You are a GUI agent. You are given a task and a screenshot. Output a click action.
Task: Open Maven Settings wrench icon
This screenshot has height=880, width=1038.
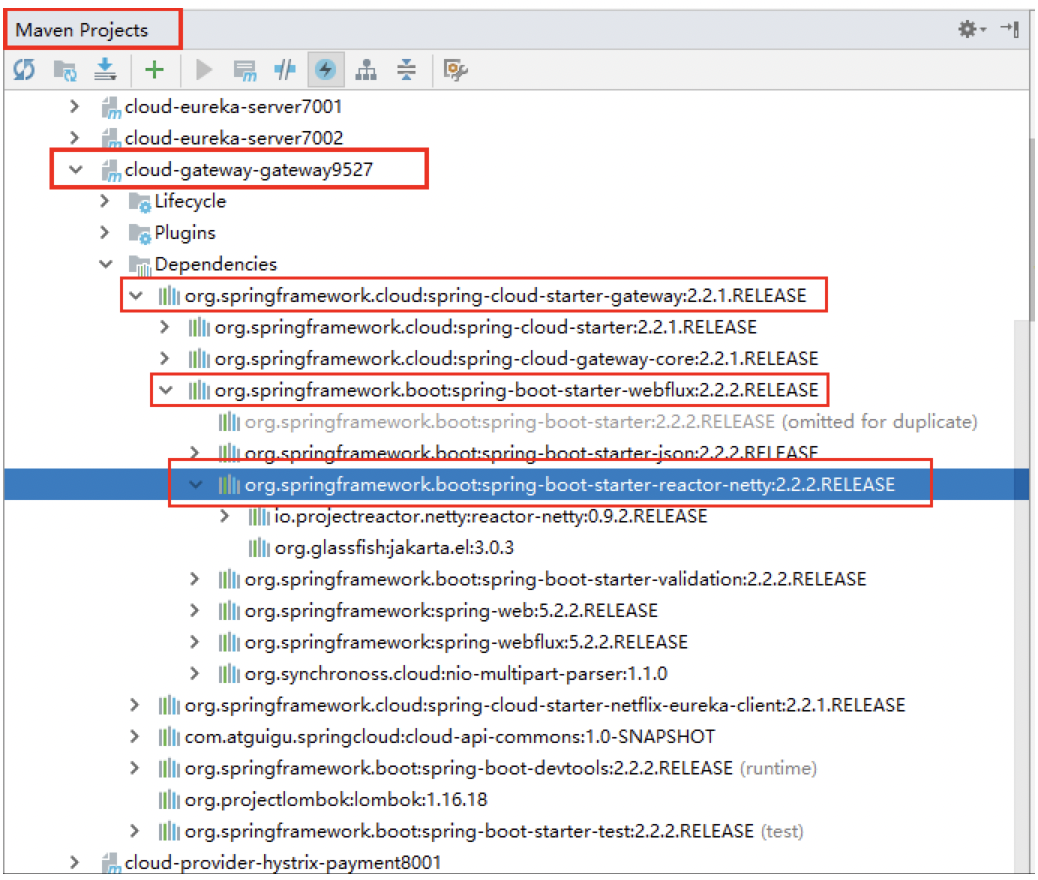455,69
